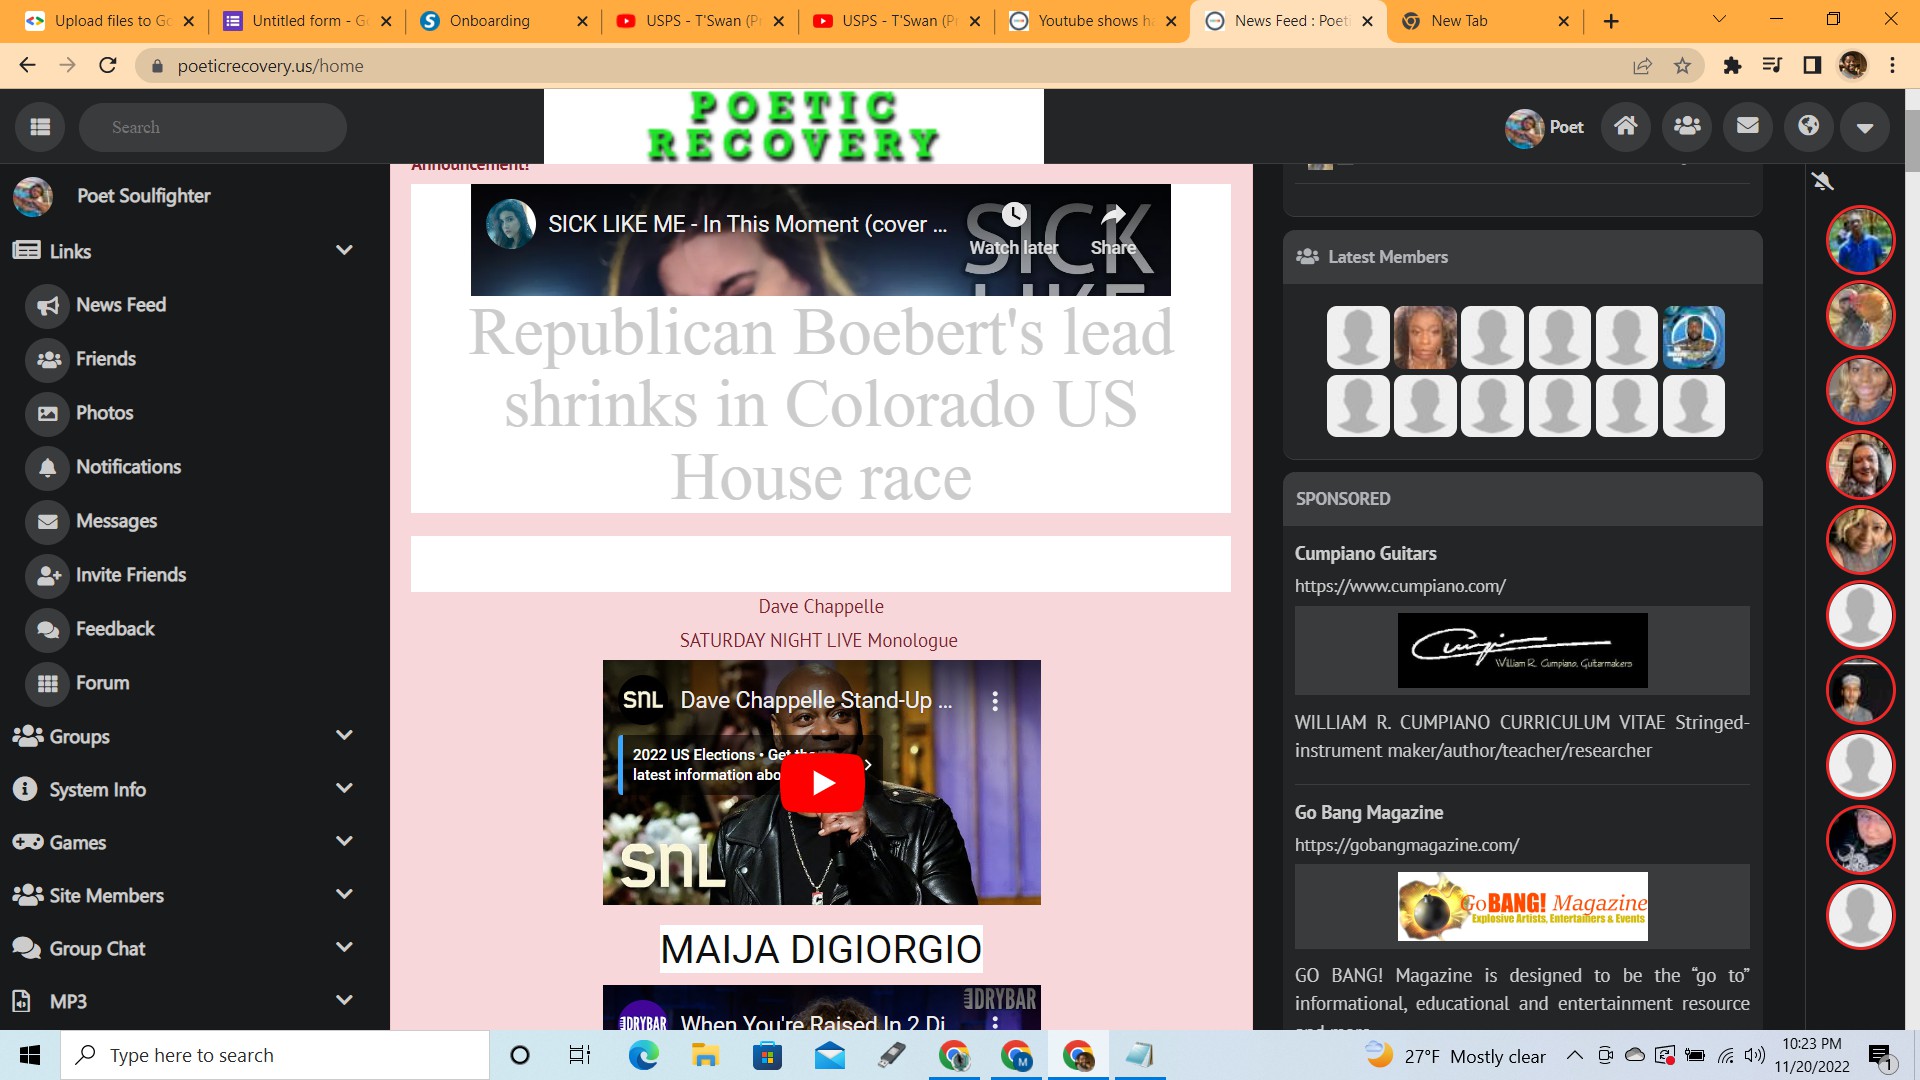This screenshot has height=1080, width=1920.
Task: Bookmark page with the star icon
Action: point(1682,66)
